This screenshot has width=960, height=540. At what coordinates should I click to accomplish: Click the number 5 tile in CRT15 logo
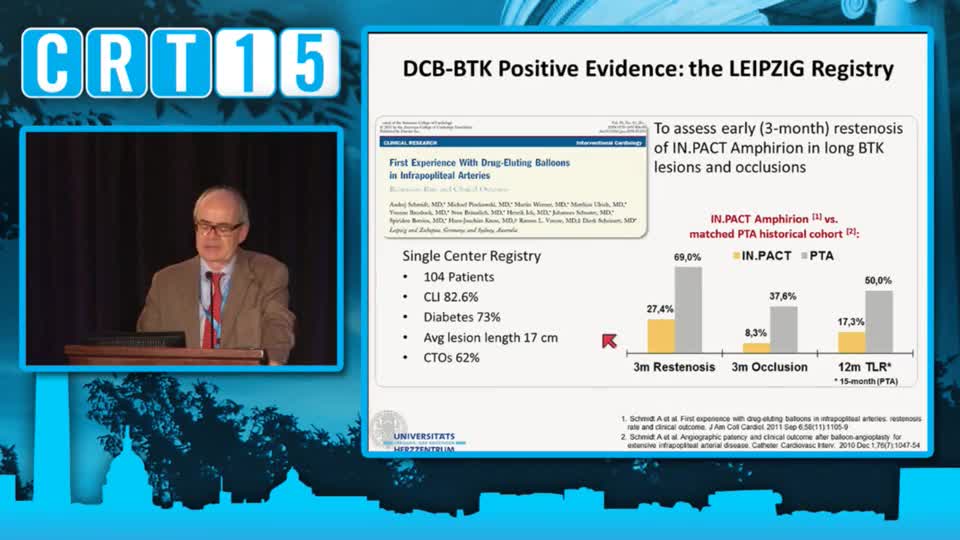[308, 63]
